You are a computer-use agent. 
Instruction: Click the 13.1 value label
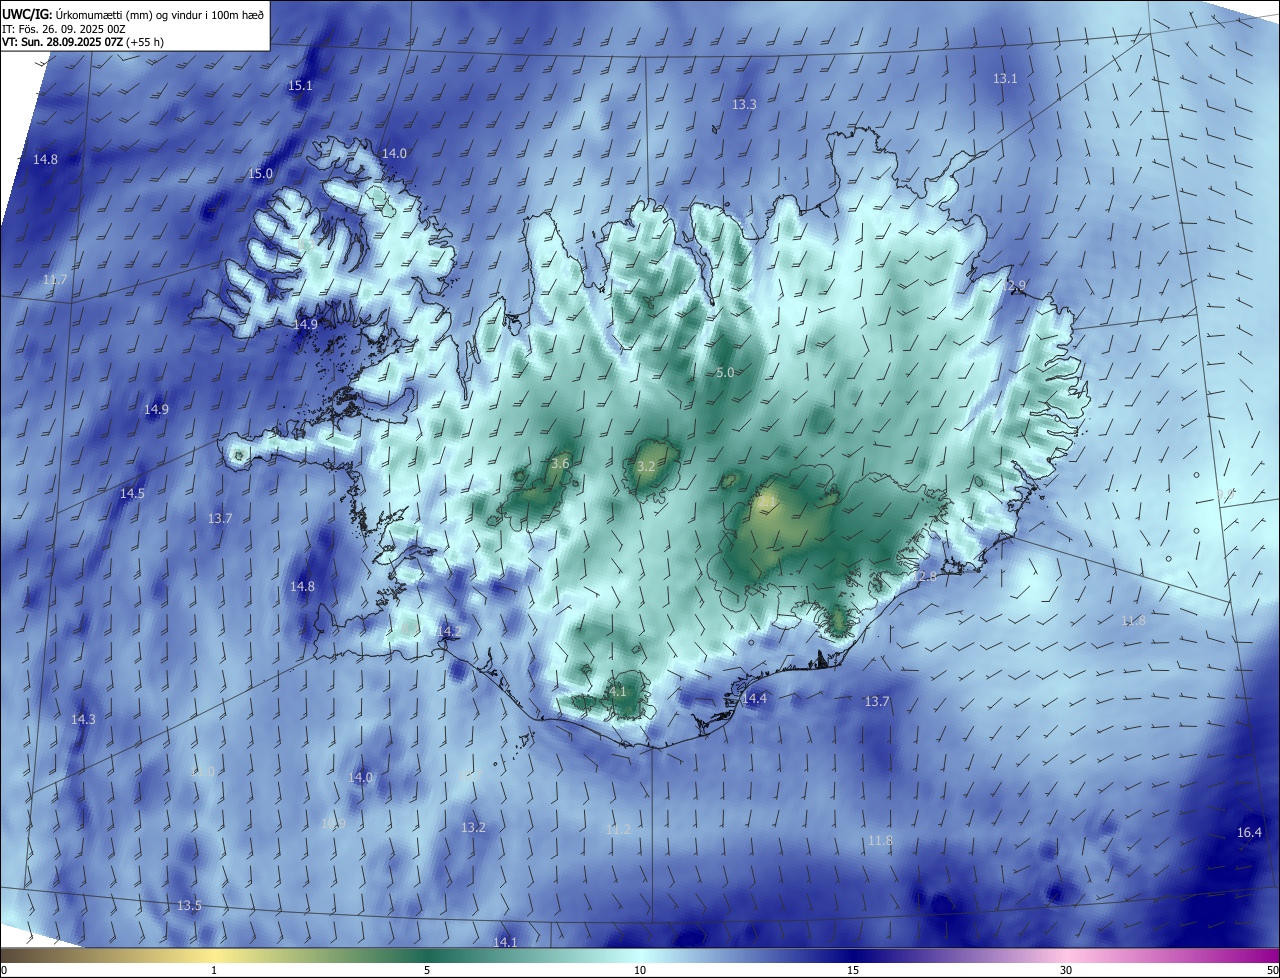click(1005, 78)
